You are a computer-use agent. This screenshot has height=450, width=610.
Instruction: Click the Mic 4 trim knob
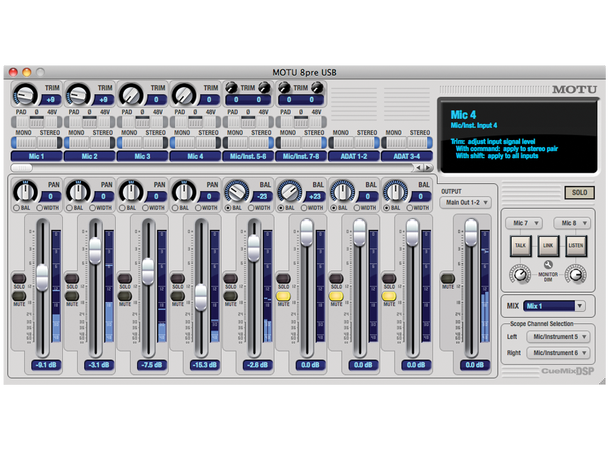click(184, 95)
